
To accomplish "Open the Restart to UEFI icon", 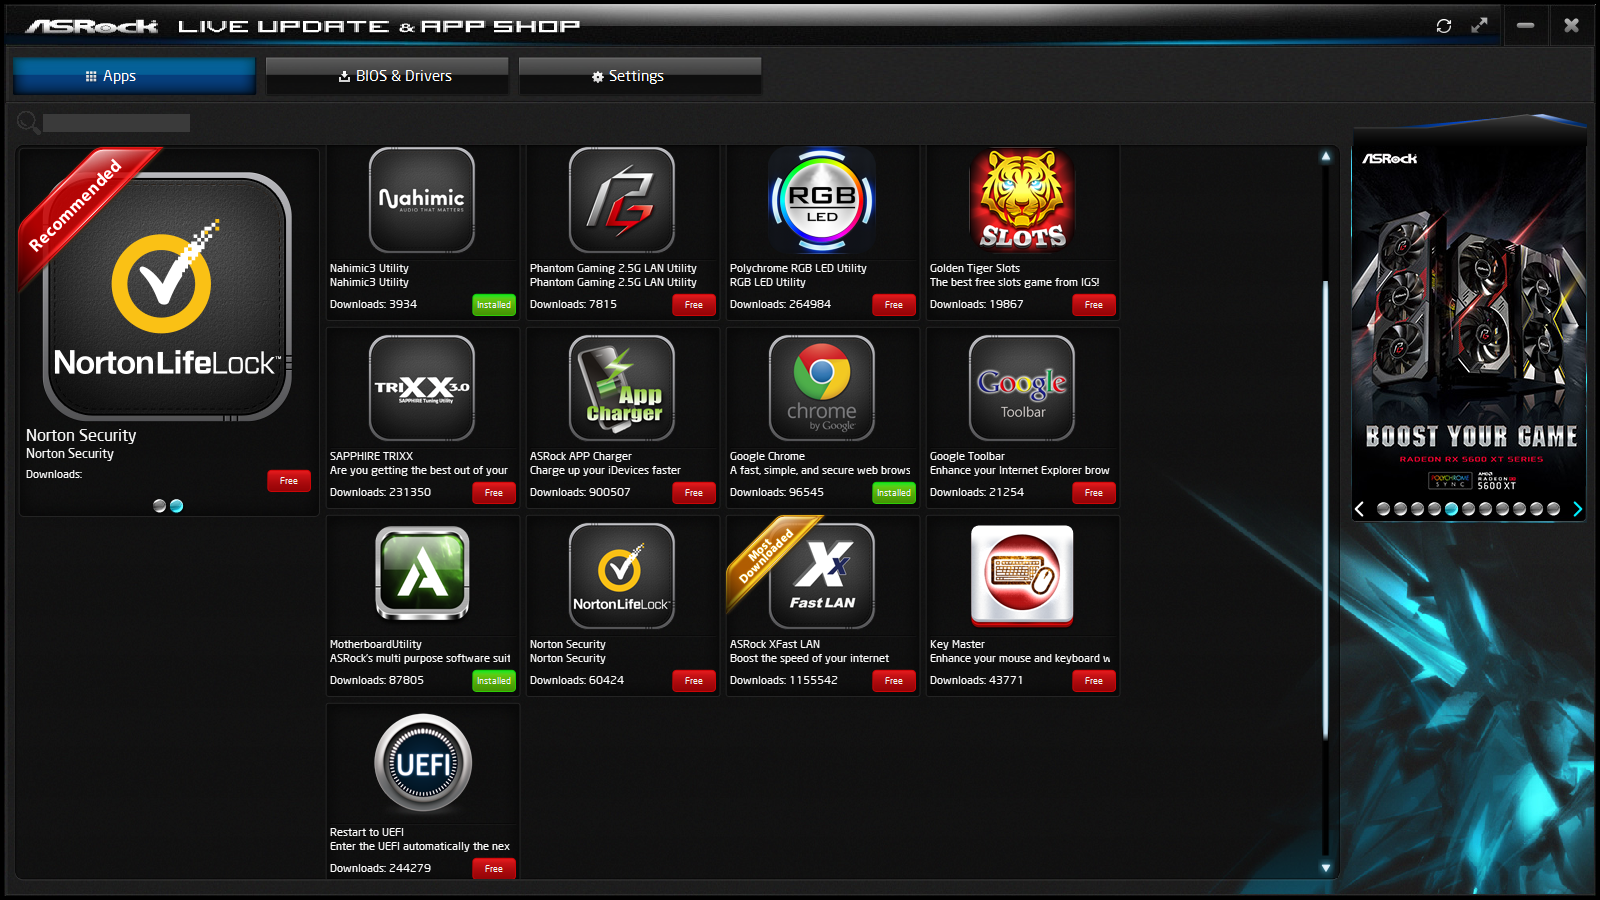I will pyautogui.click(x=423, y=764).
